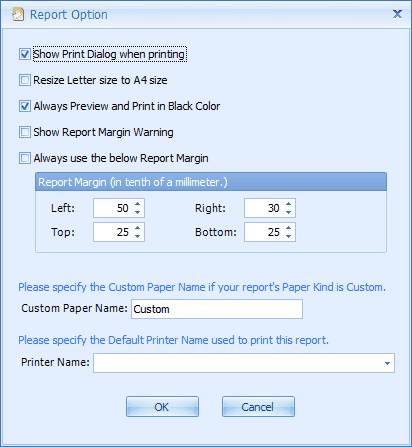This screenshot has height=447, width=412.
Task: Increase the Right margin with up arrow
Action: [289, 203]
